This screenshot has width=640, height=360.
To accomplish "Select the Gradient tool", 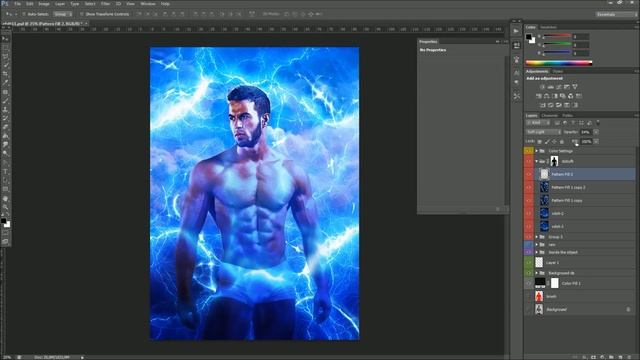I will point(5,136).
